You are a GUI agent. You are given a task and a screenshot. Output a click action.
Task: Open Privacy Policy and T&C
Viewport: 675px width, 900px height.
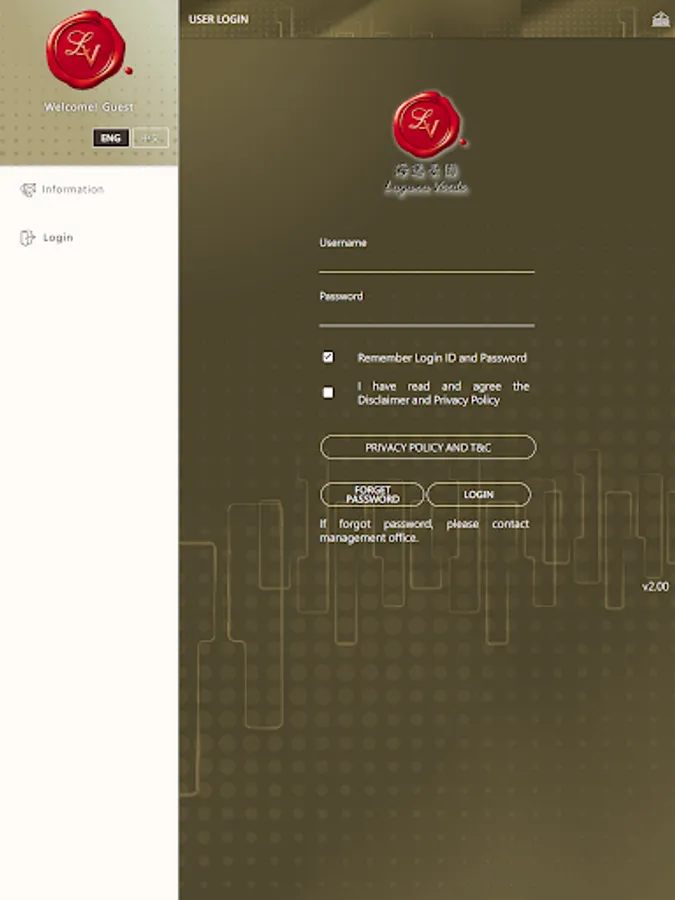[428, 447]
